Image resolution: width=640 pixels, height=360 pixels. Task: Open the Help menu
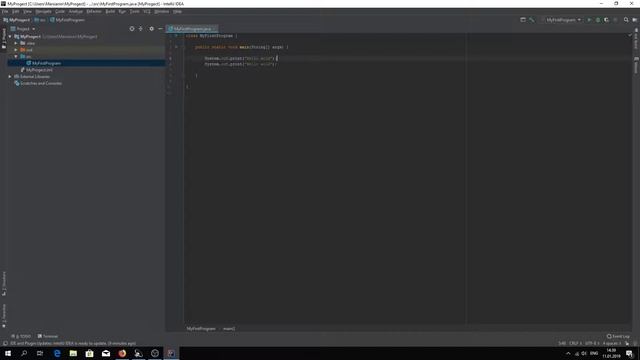pyautogui.click(x=177, y=11)
